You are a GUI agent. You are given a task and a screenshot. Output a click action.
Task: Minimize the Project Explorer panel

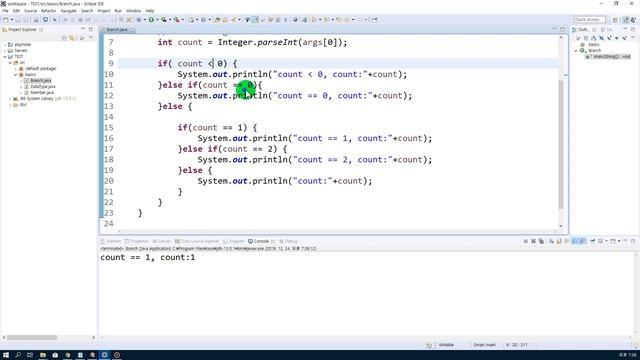83,29
